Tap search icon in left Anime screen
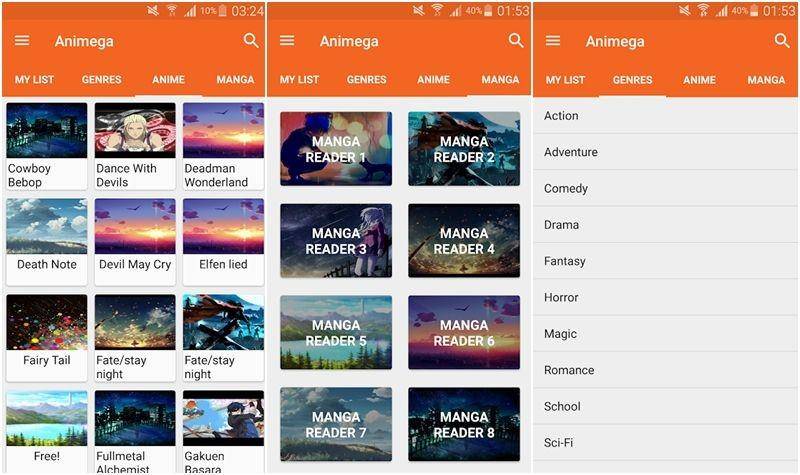This screenshot has width=800, height=475. tap(251, 40)
